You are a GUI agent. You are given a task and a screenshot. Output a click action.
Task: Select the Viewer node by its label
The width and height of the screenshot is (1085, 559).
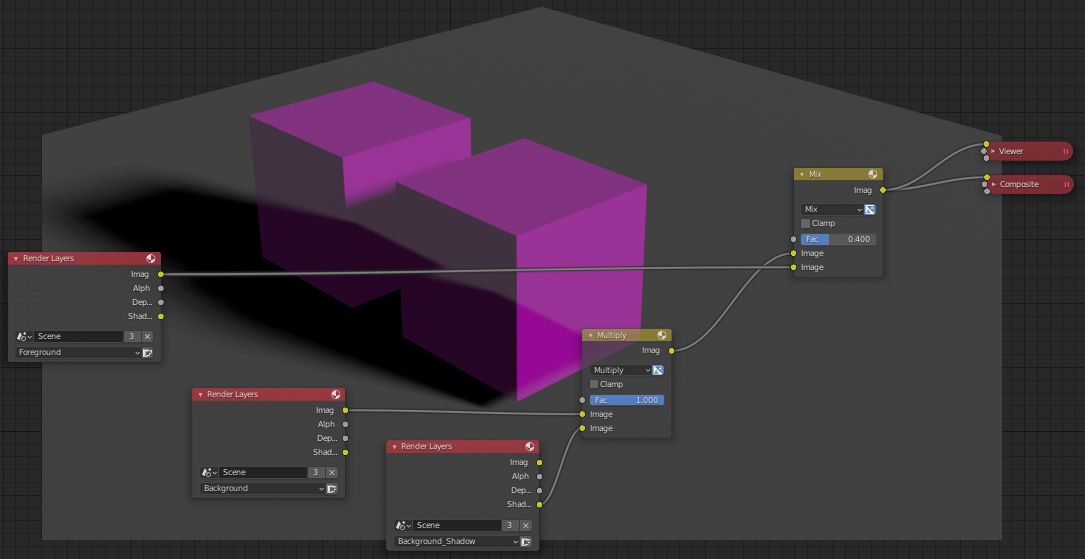(1011, 151)
